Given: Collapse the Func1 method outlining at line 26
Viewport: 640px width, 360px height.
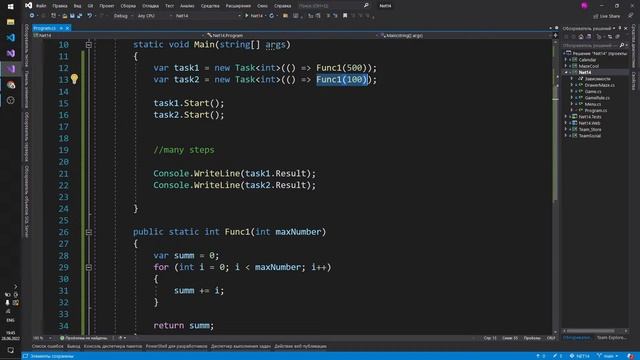Looking at the screenshot, I should (89, 232).
